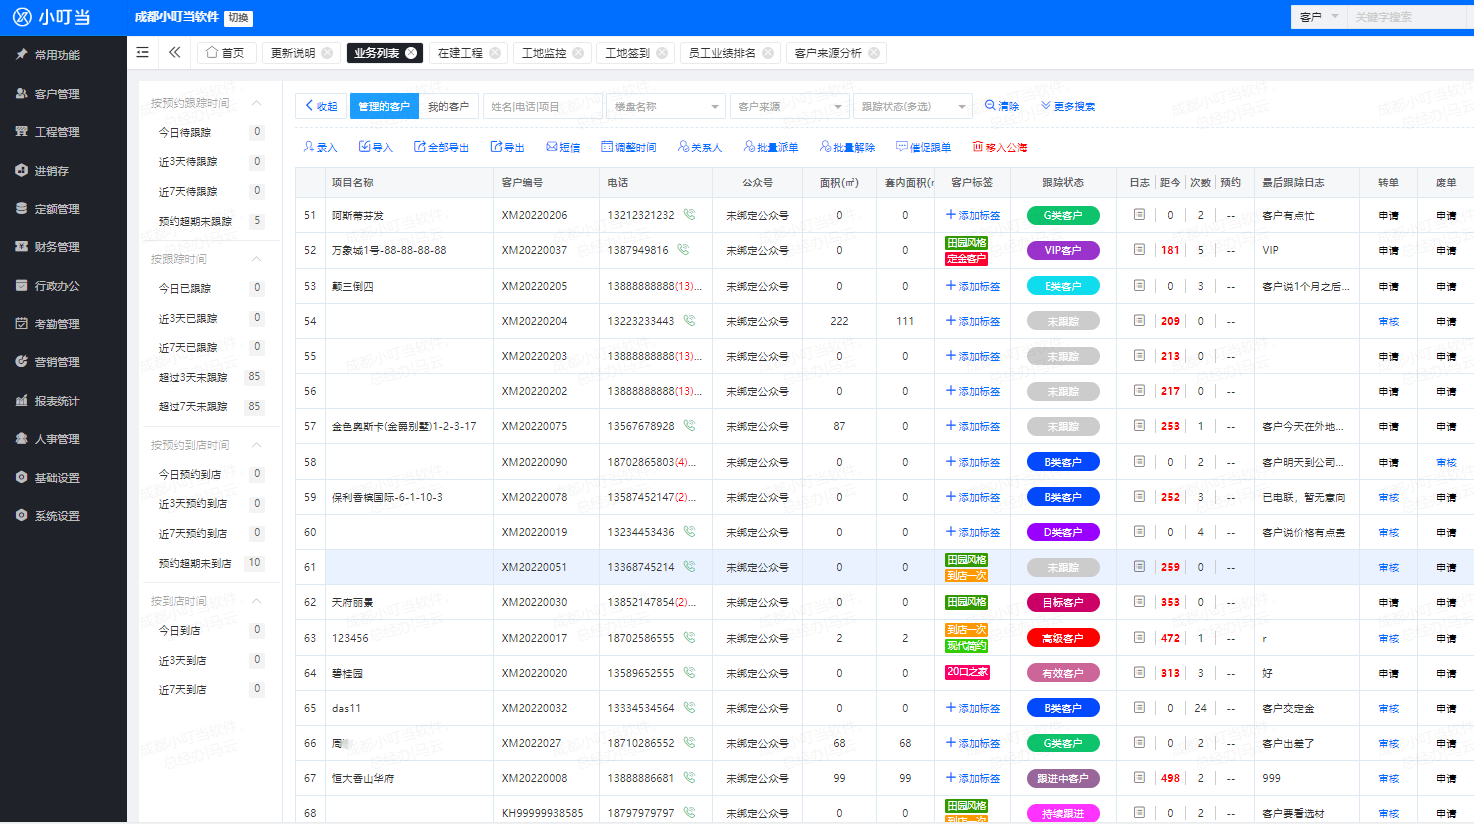
Task: Click the 移入公海 toolbar button
Action: 1000,147
